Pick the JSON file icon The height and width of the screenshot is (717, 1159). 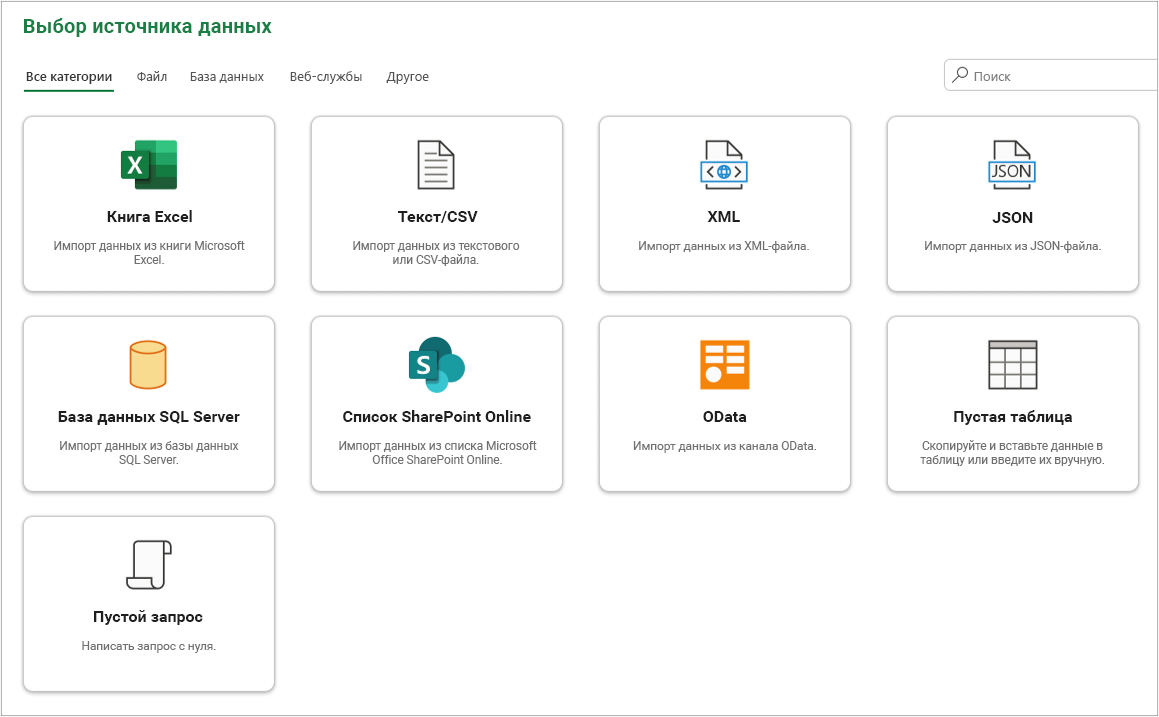click(x=1012, y=165)
